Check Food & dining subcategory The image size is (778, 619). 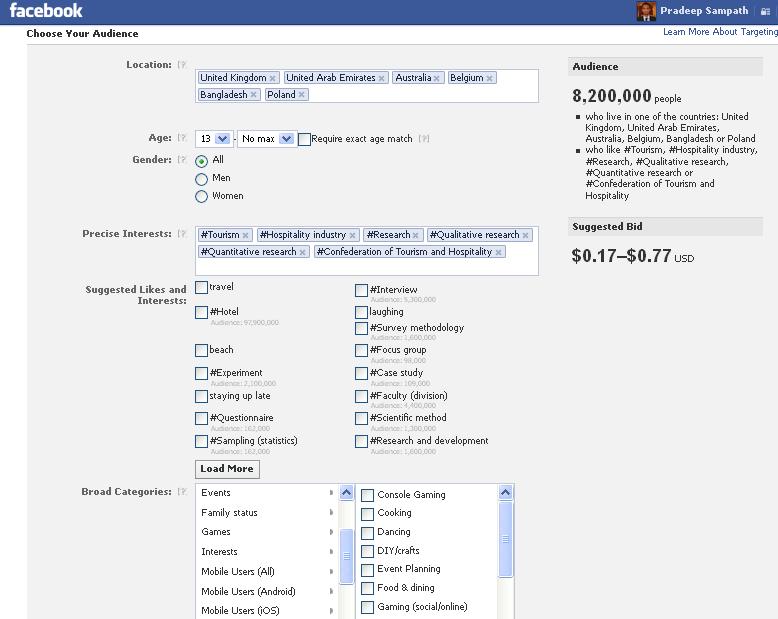(x=367, y=589)
